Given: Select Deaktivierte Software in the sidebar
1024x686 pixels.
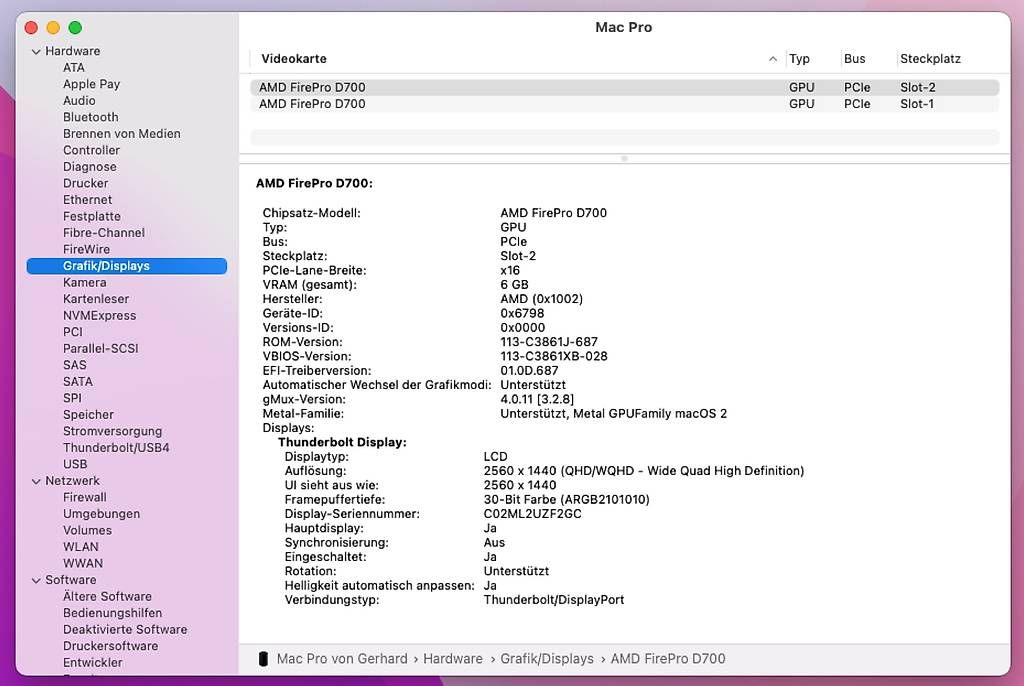Looking at the screenshot, I should click(x=125, y=630).
